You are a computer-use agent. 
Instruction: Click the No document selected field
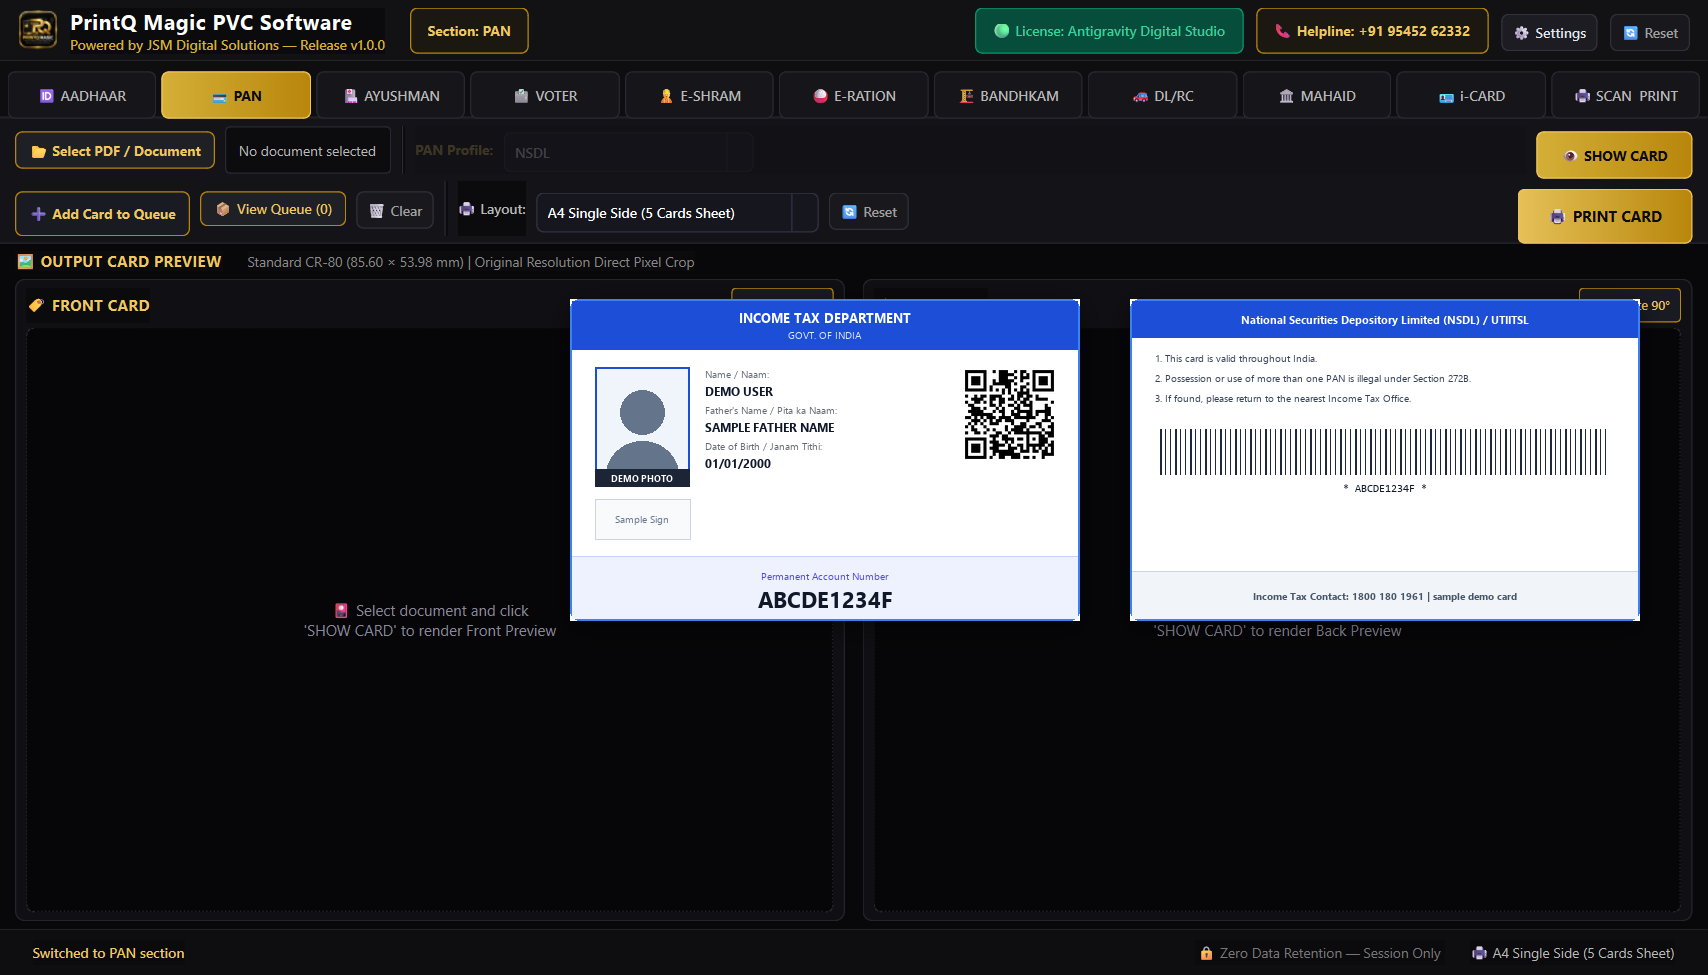(307, 151)
